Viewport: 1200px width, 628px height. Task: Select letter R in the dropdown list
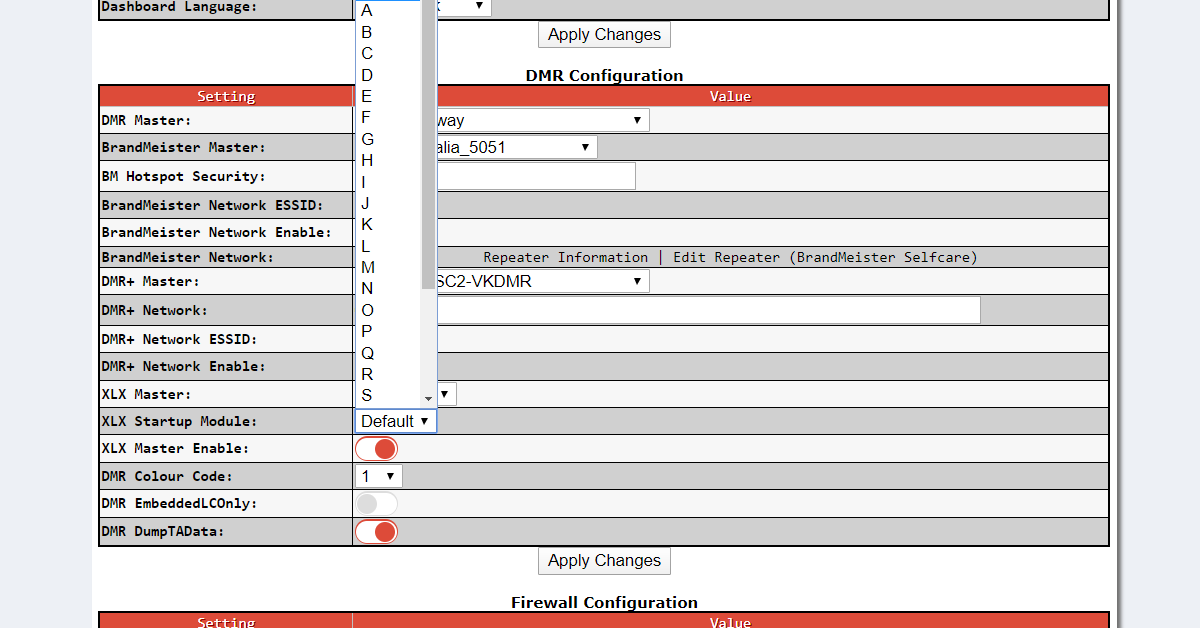point(388,374)
